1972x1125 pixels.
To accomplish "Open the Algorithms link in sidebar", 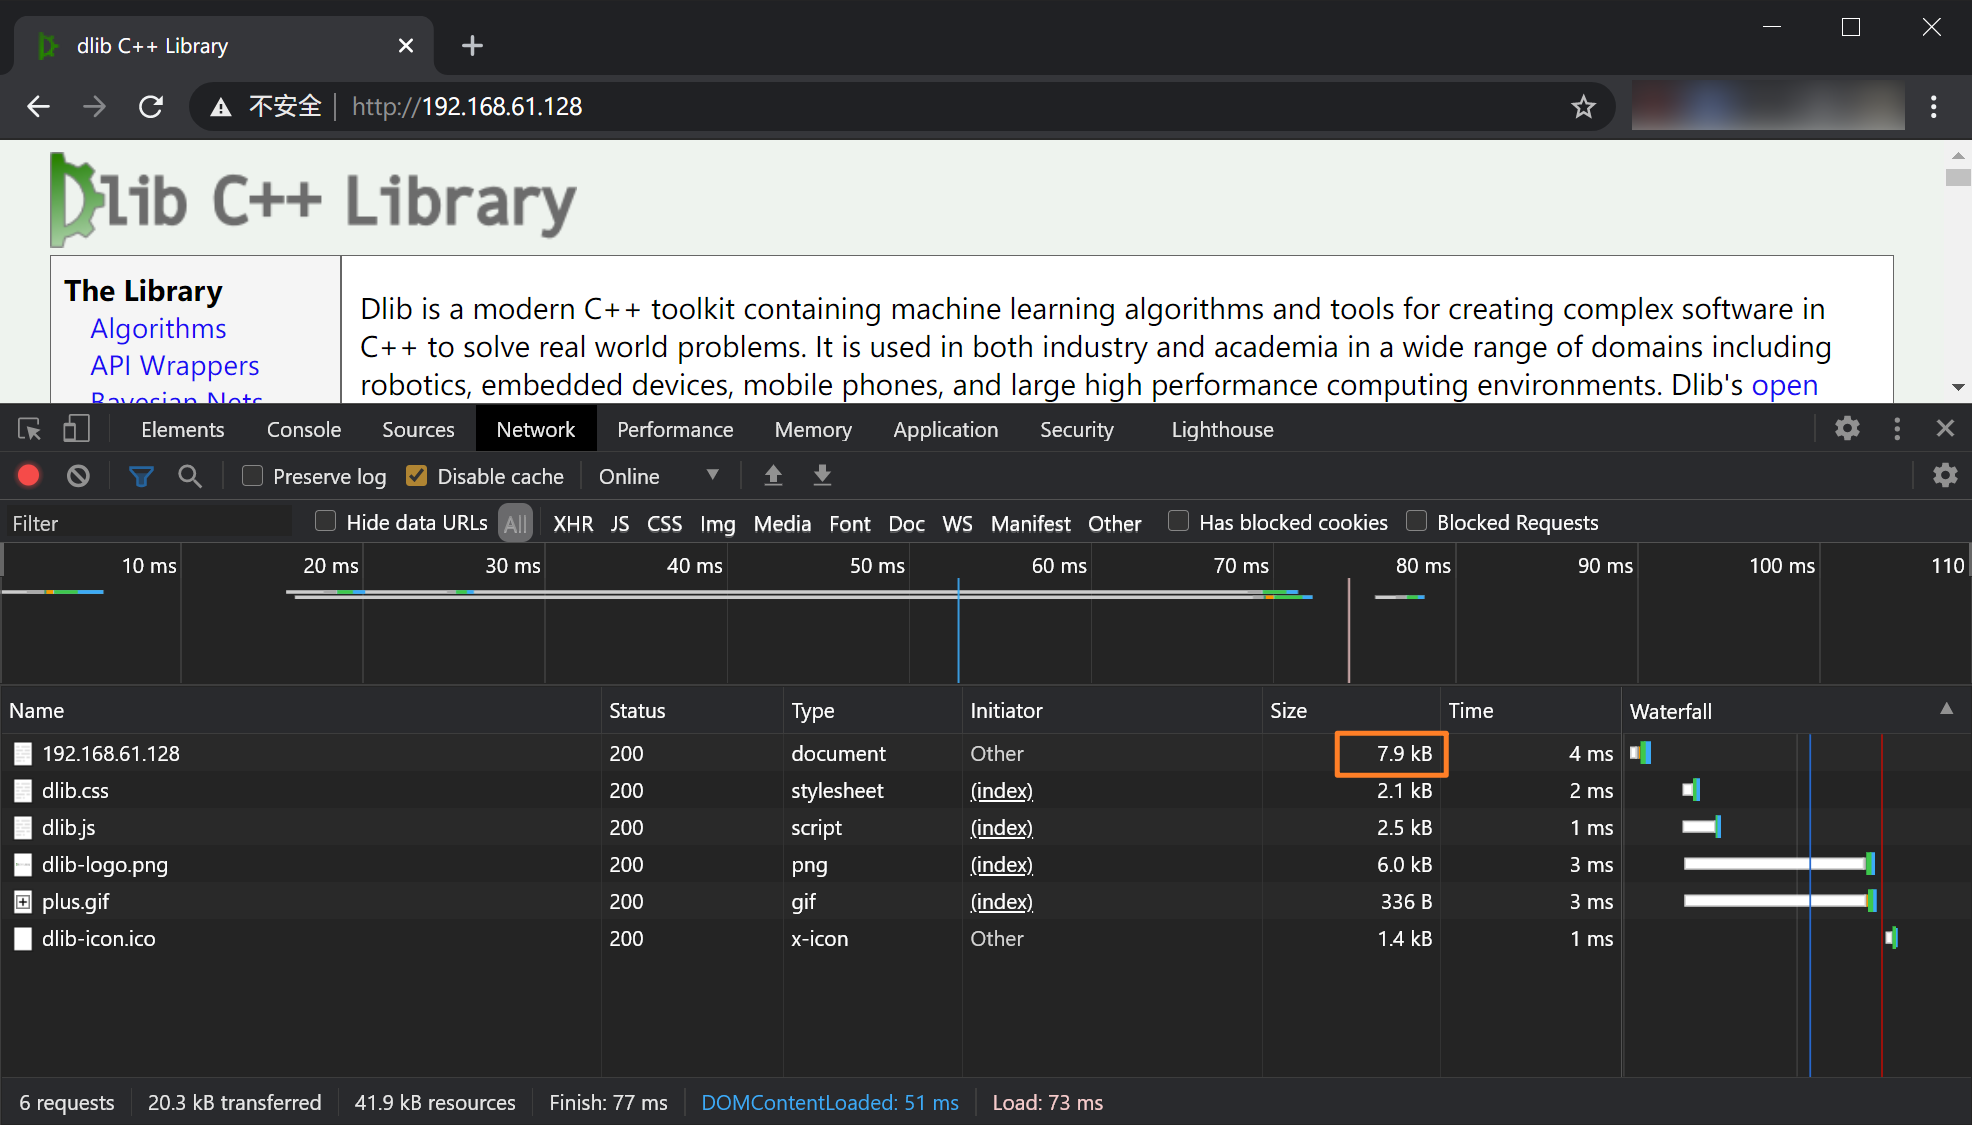I will (158, 329).
